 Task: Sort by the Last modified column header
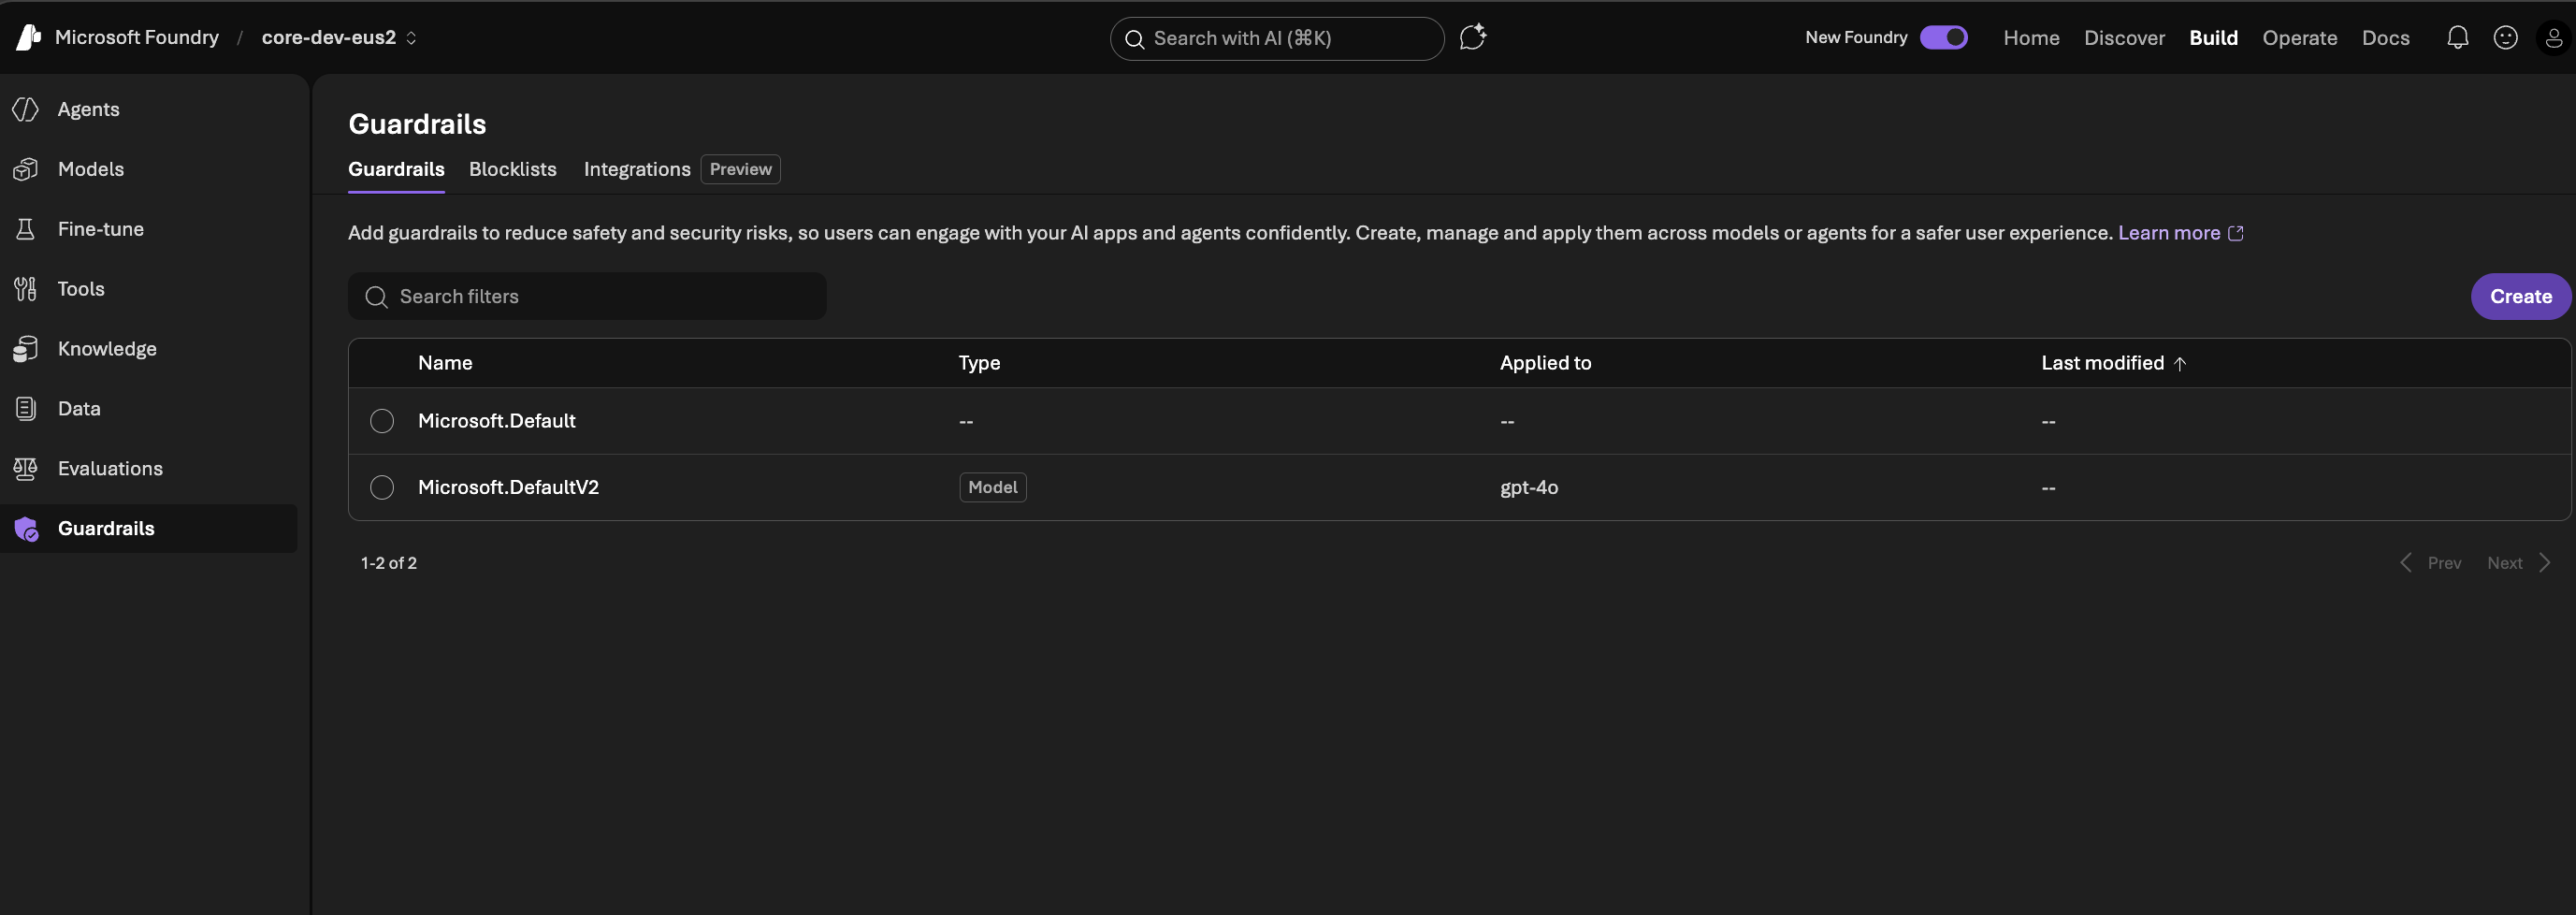2102,363
